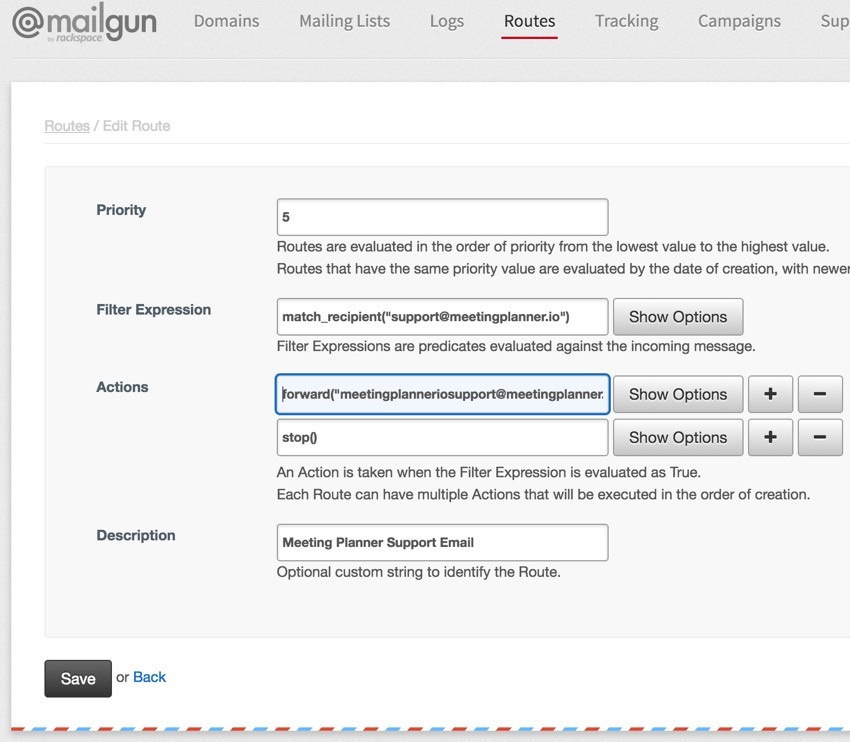Open the Tracking tab
850x742 pixels.
(x=627, y=21)
